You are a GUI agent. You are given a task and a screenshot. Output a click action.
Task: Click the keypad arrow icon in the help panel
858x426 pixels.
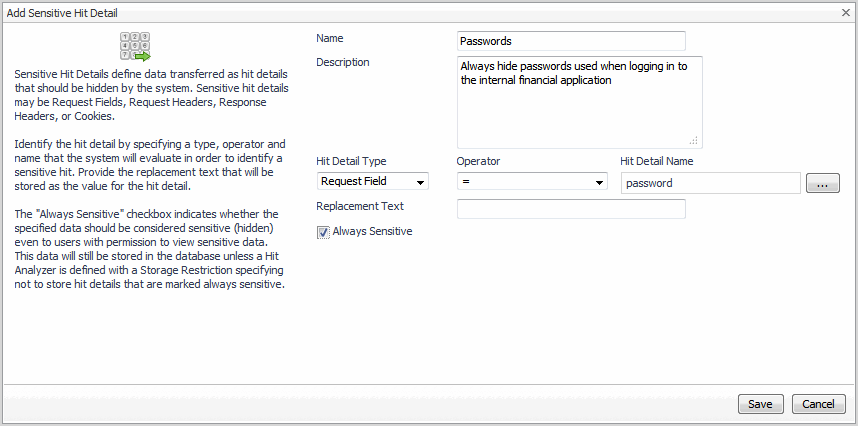[x=134, y=47]
